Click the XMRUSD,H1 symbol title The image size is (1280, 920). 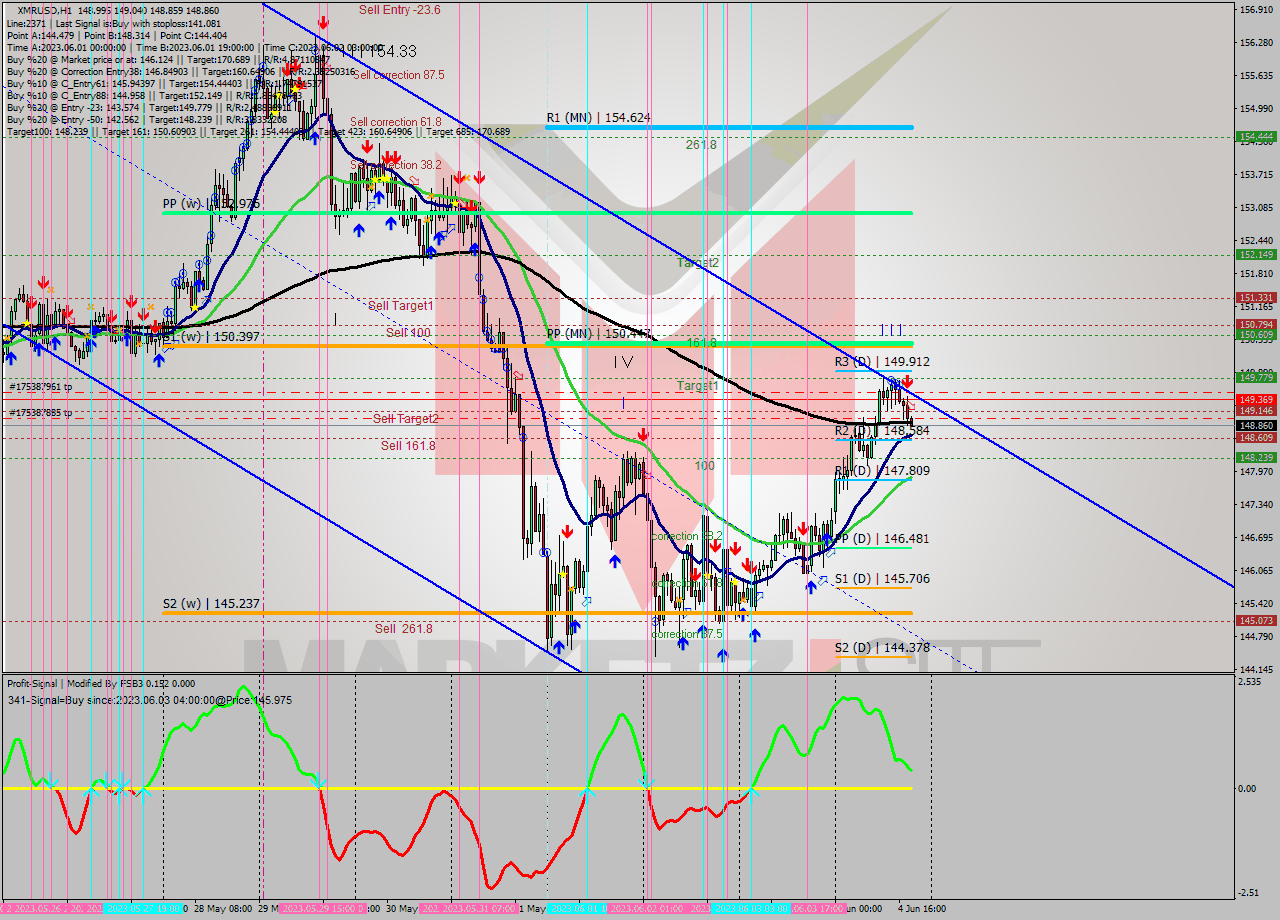(x=45, y=10)
